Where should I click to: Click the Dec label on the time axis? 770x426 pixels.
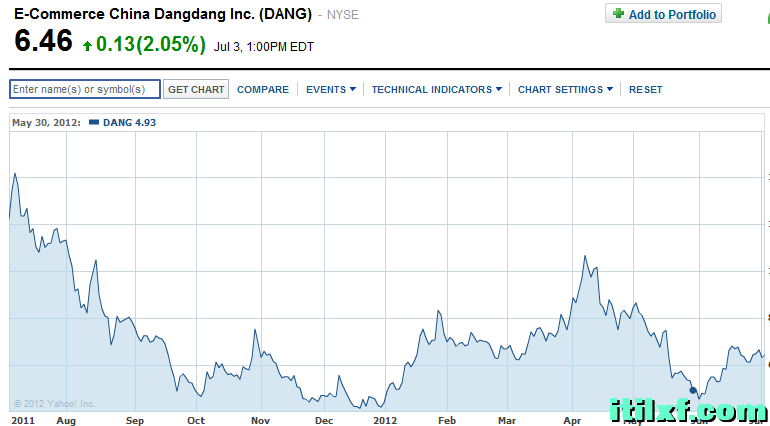click(324, 421)
